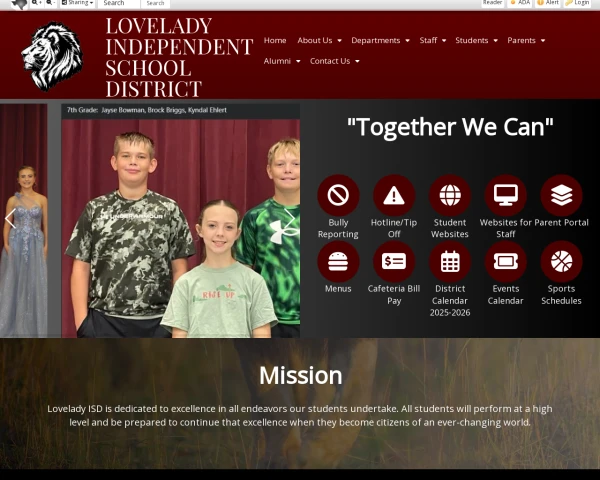Open the Students dropdown menu
600x480 pixels.
pos(476,41)
